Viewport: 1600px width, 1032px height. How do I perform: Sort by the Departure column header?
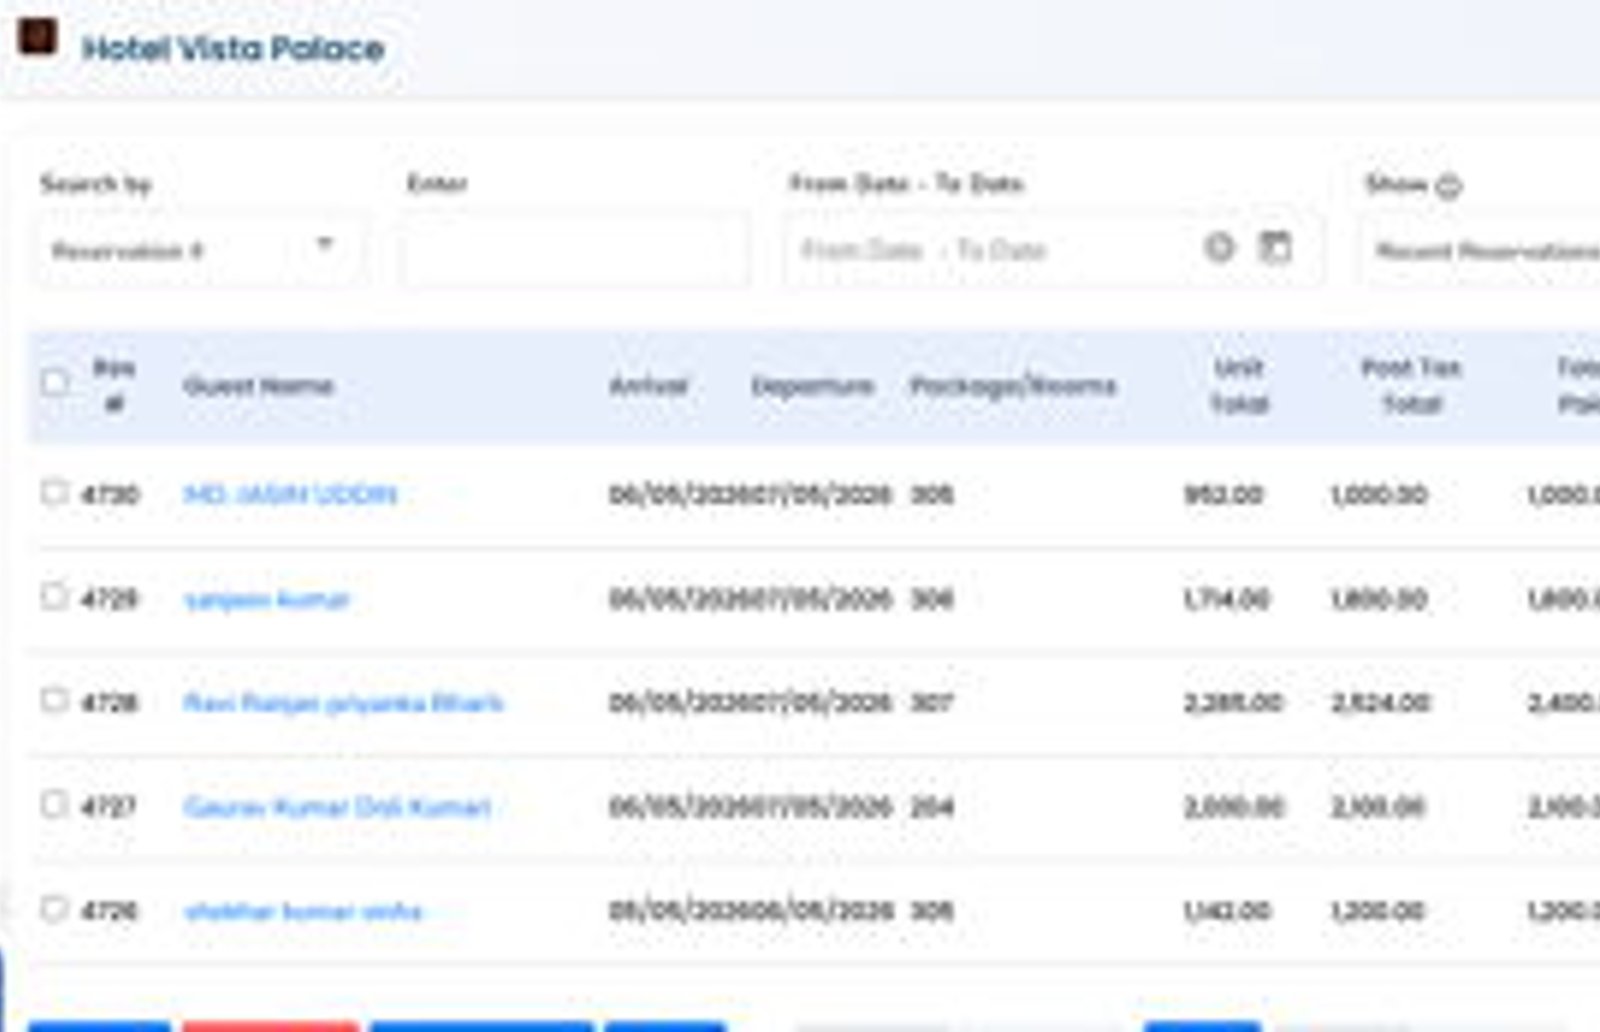coord(813,386)
